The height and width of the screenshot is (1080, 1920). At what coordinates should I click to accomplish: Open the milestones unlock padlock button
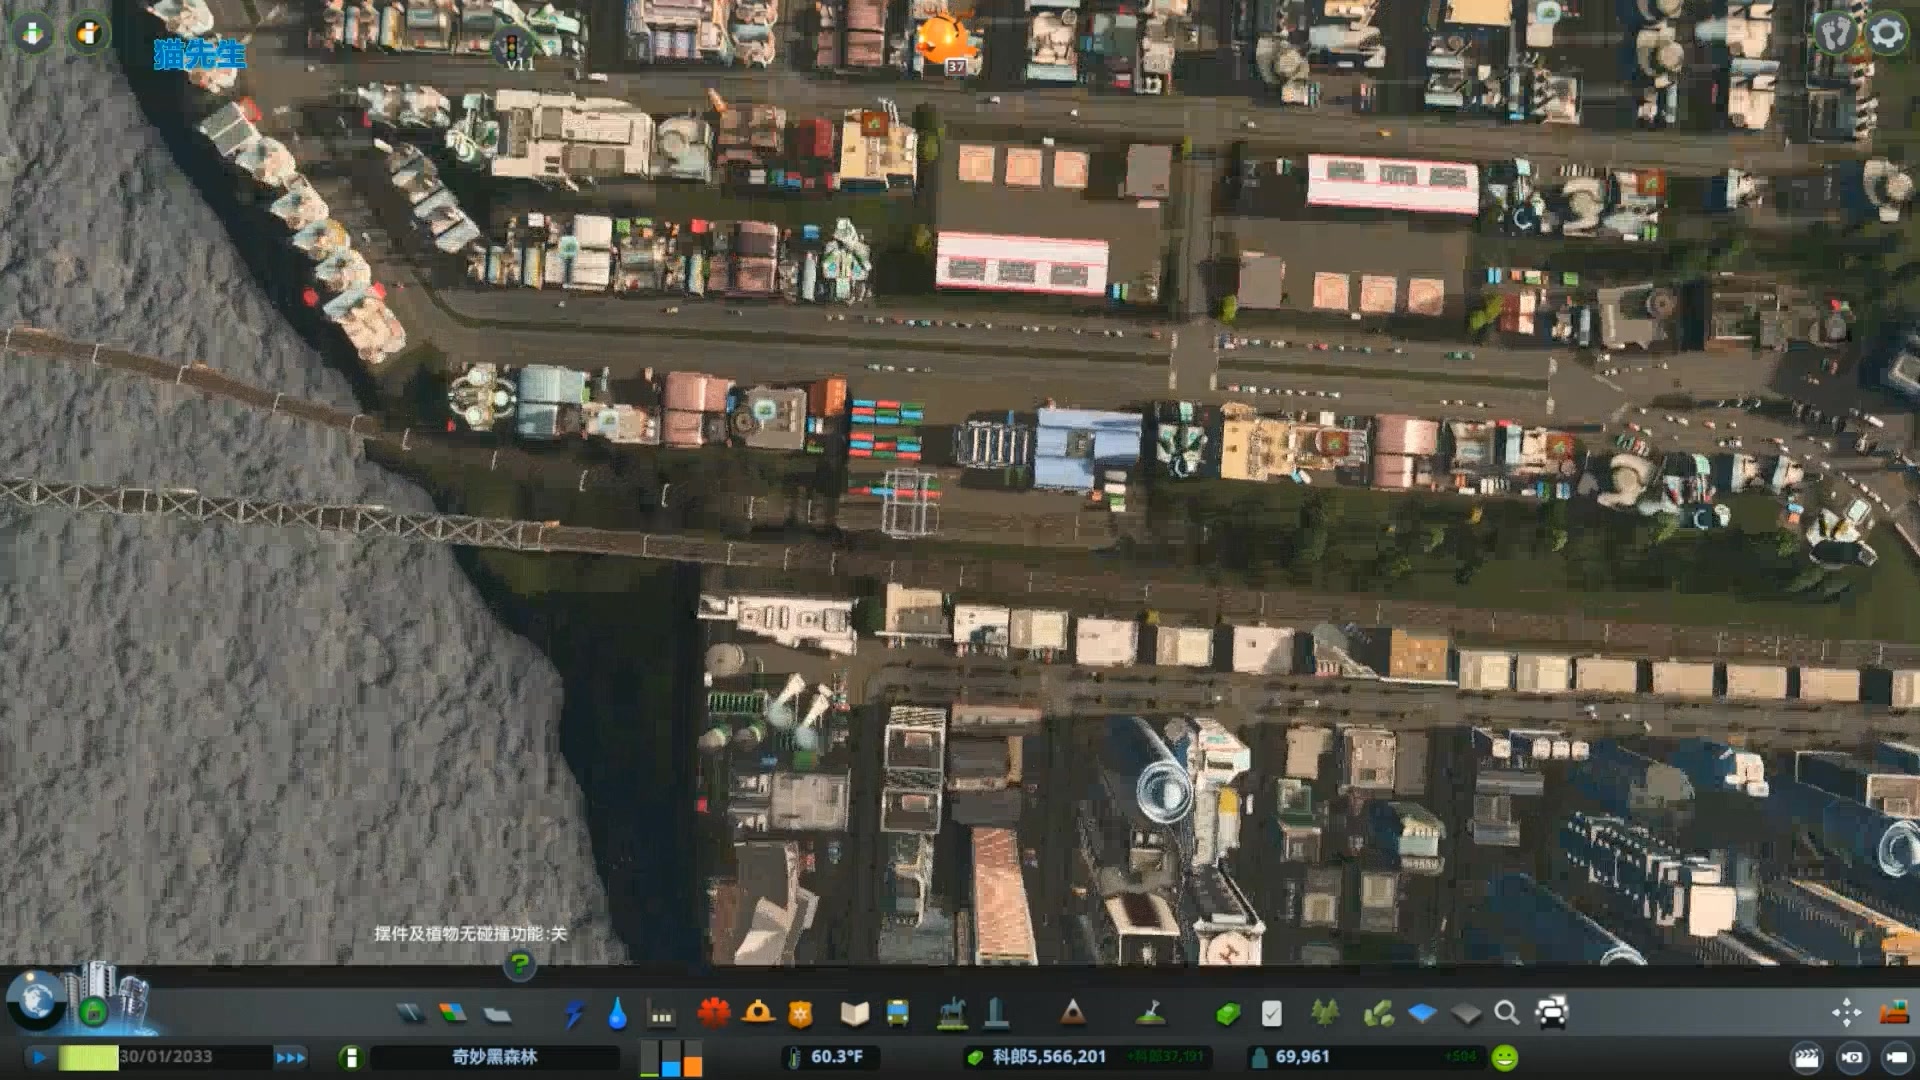coord(94,1012)
